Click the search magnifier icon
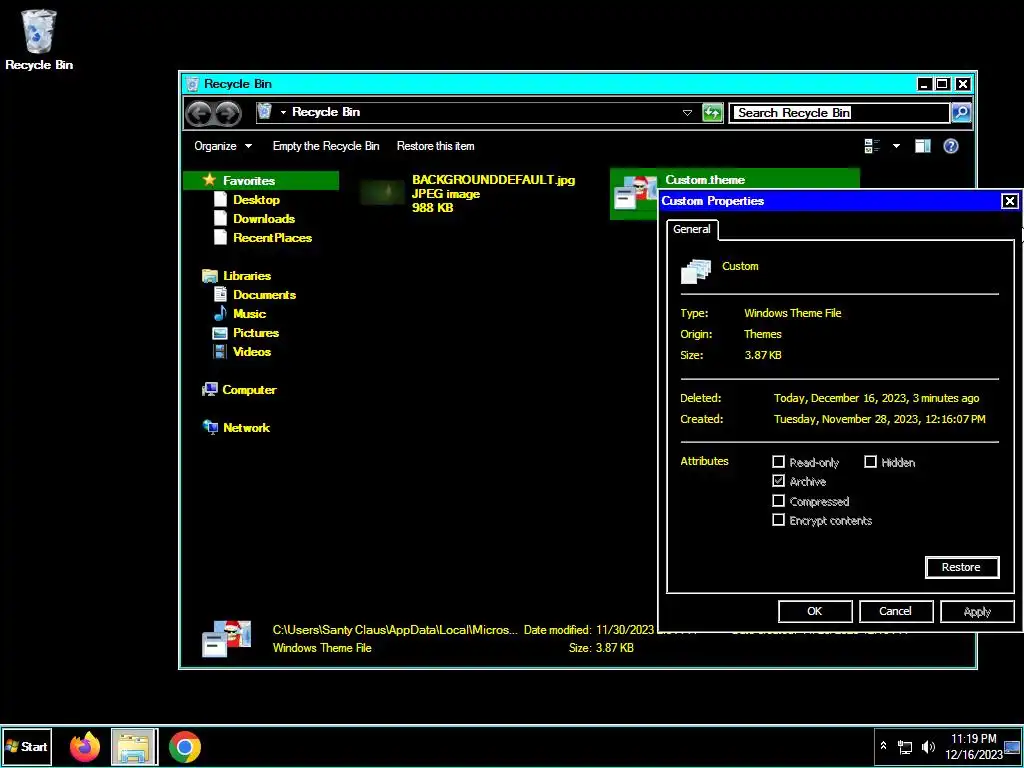 [961, 112]
